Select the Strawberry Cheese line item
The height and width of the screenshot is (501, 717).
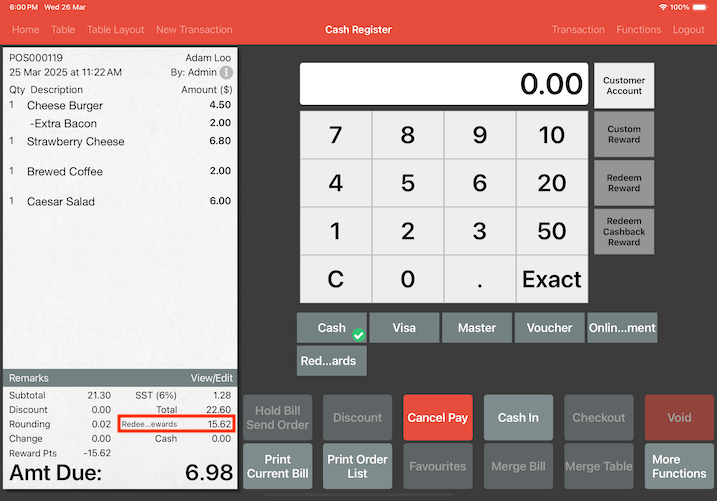(x=120, y=141)
